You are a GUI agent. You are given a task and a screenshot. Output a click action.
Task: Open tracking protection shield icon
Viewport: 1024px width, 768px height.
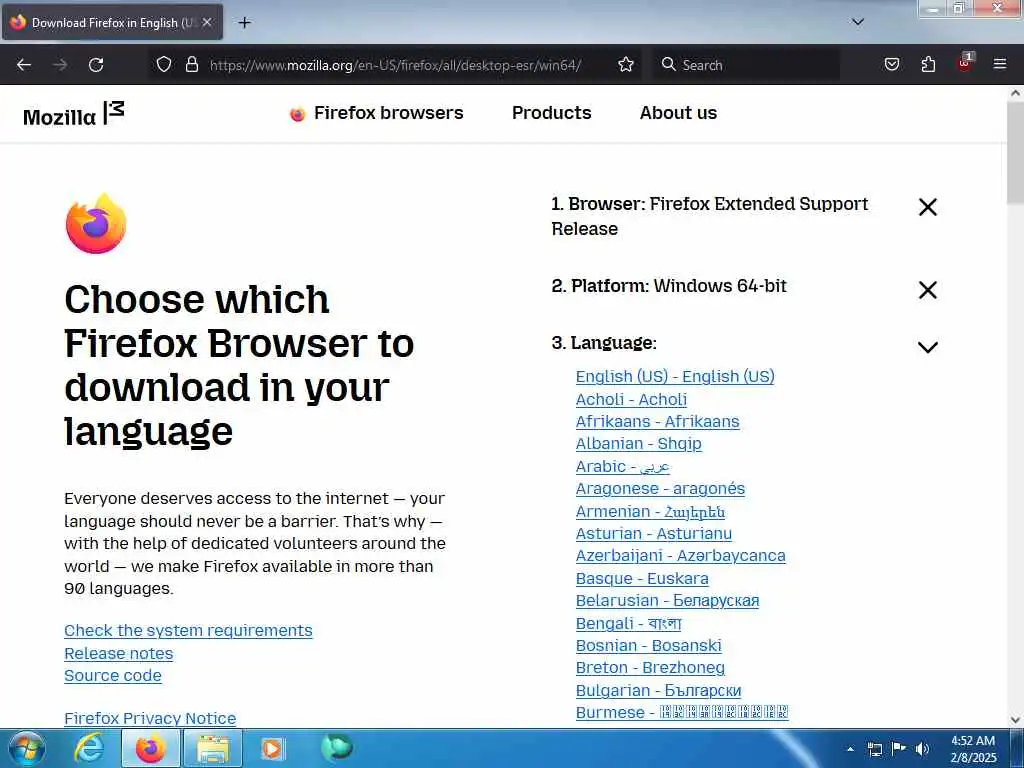pyautogui.click(x=164, y=64)
